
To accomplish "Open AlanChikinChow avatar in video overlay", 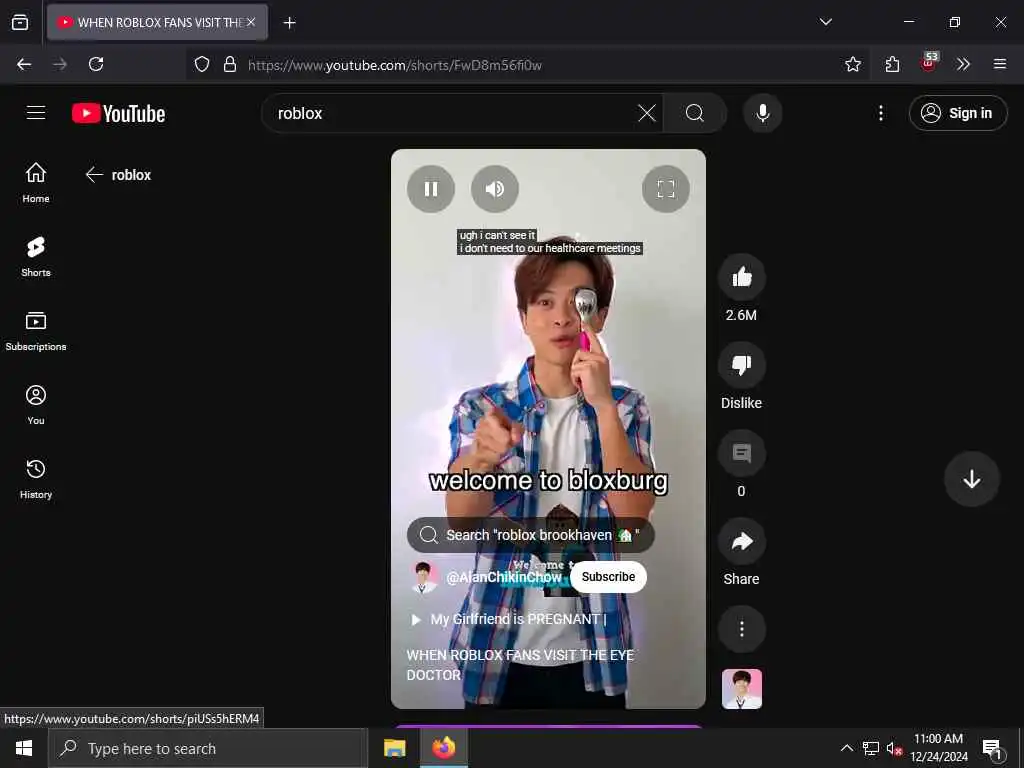I will coord(424,577).
